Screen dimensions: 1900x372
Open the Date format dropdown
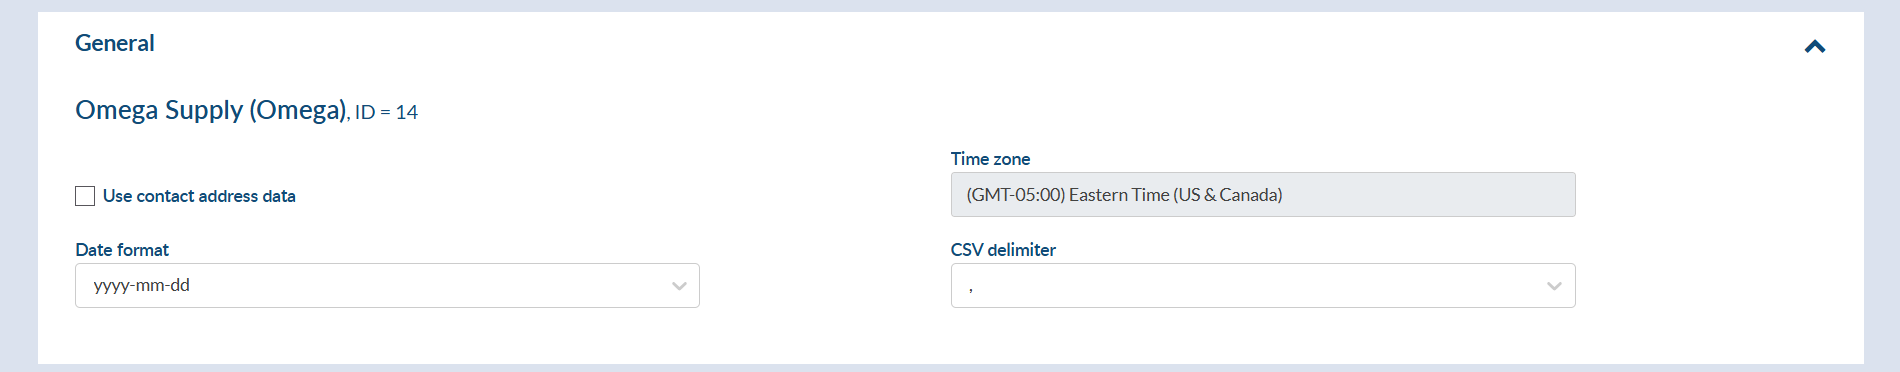point(387,285)
